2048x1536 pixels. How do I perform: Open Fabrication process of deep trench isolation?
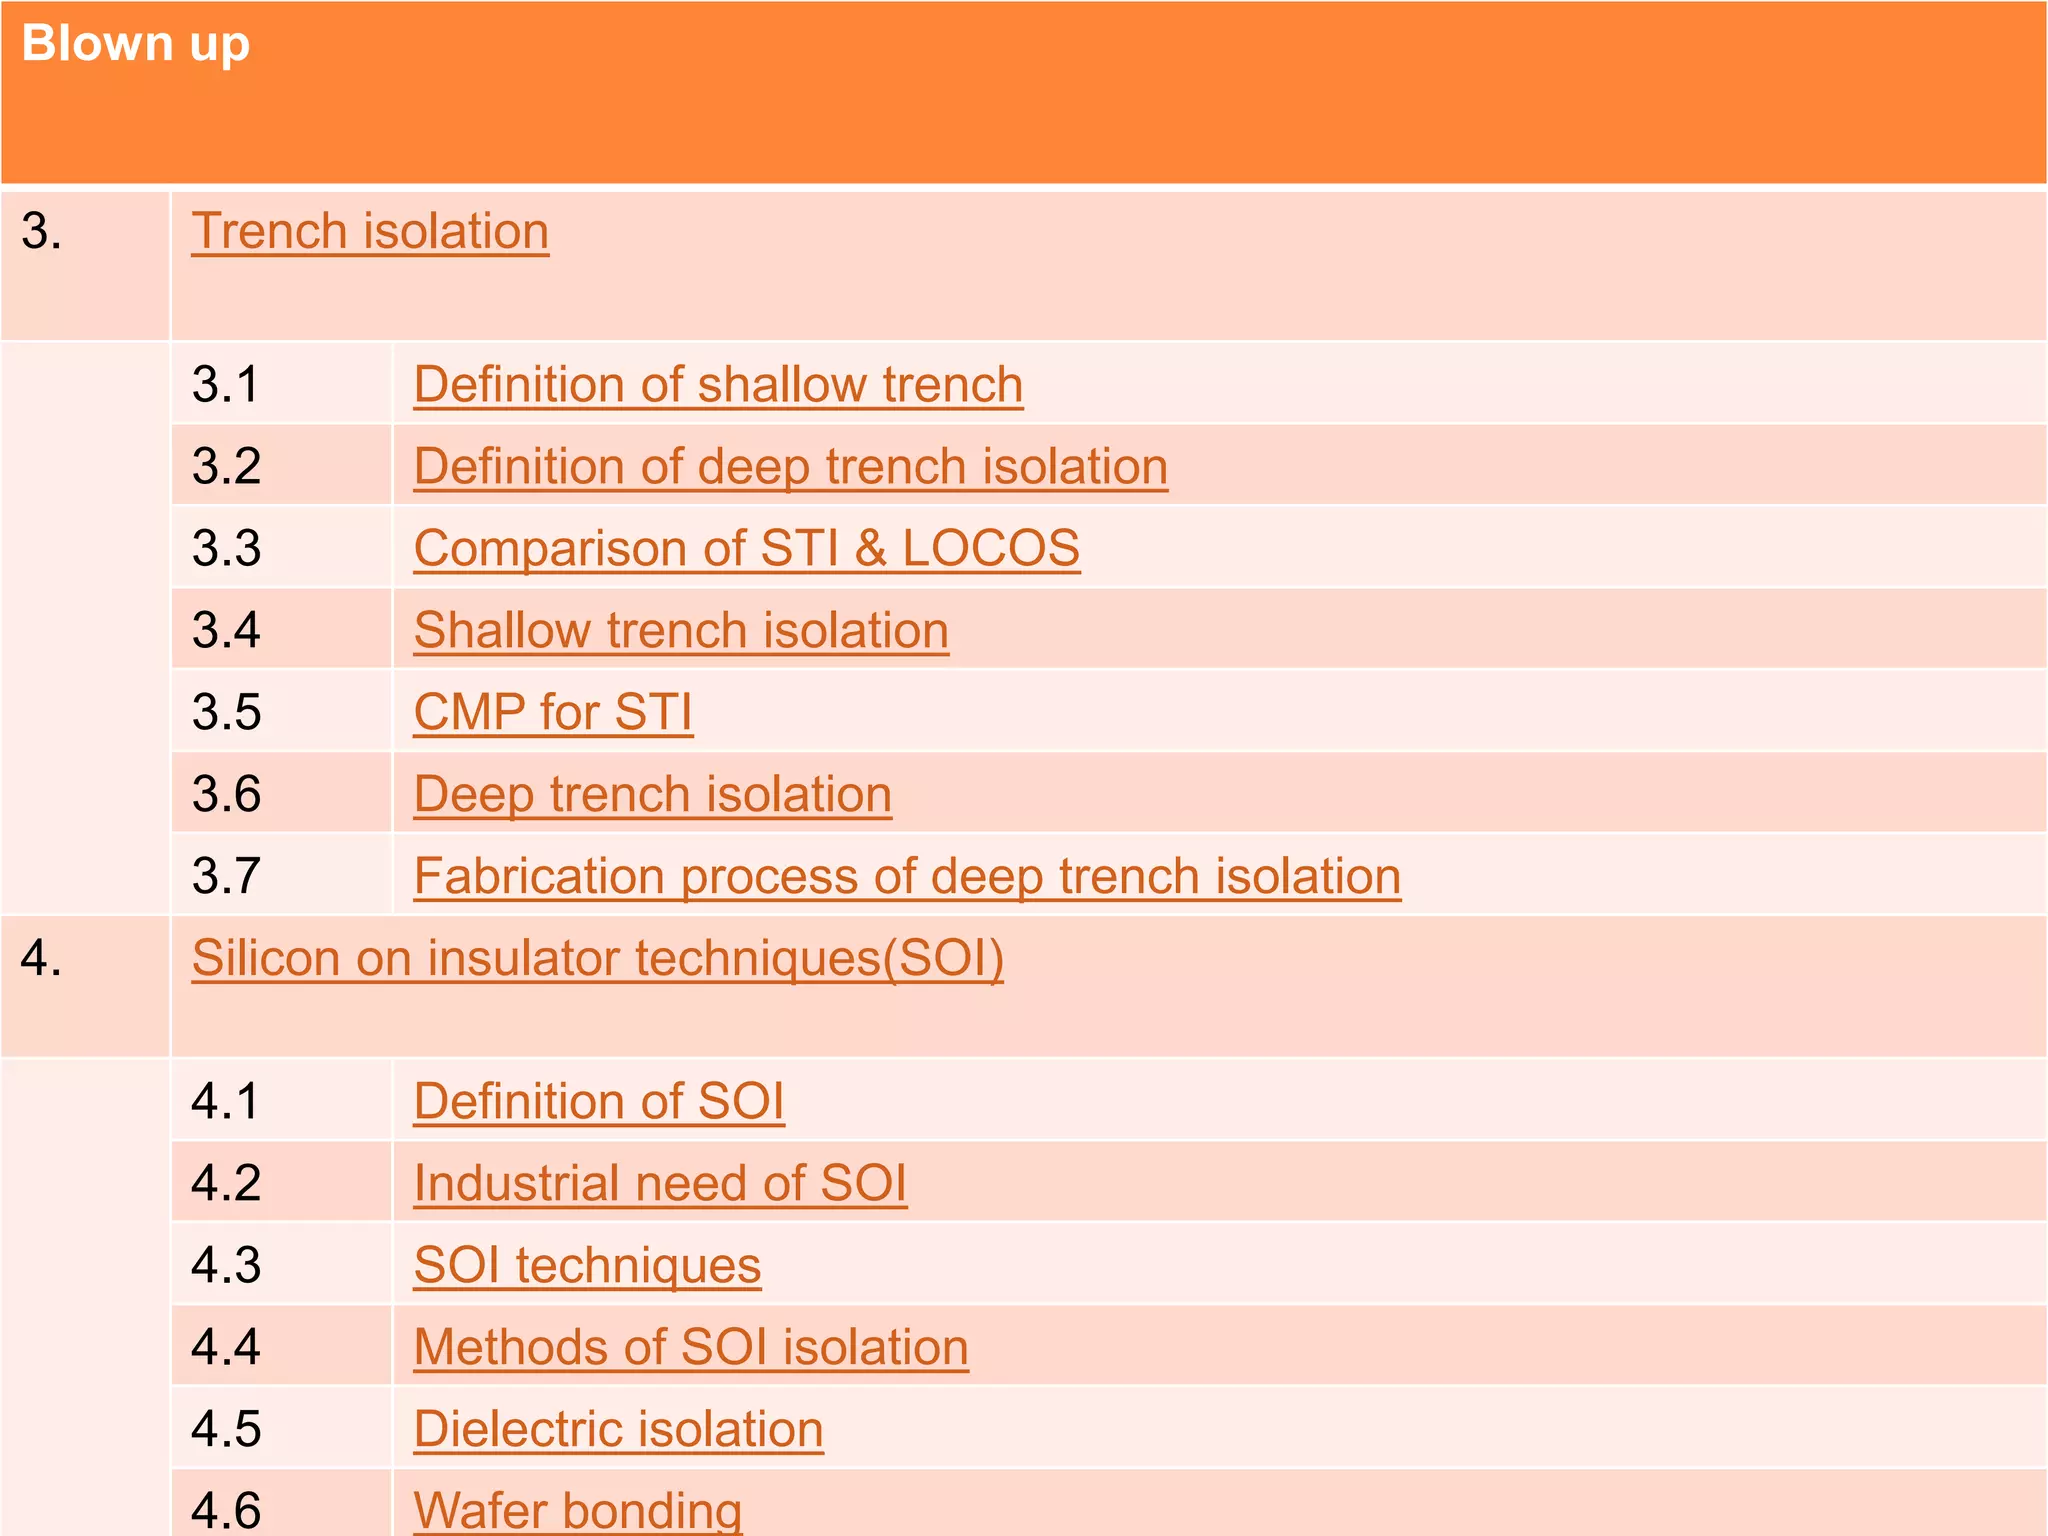click(x=907, y=877)
